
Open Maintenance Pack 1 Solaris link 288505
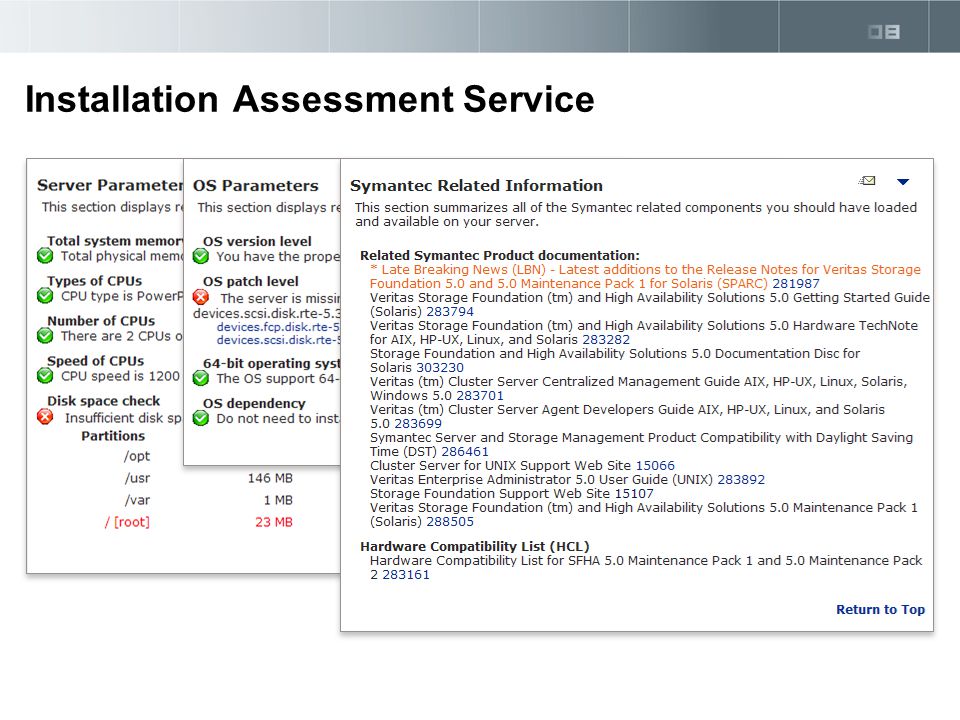coord(450,522)
